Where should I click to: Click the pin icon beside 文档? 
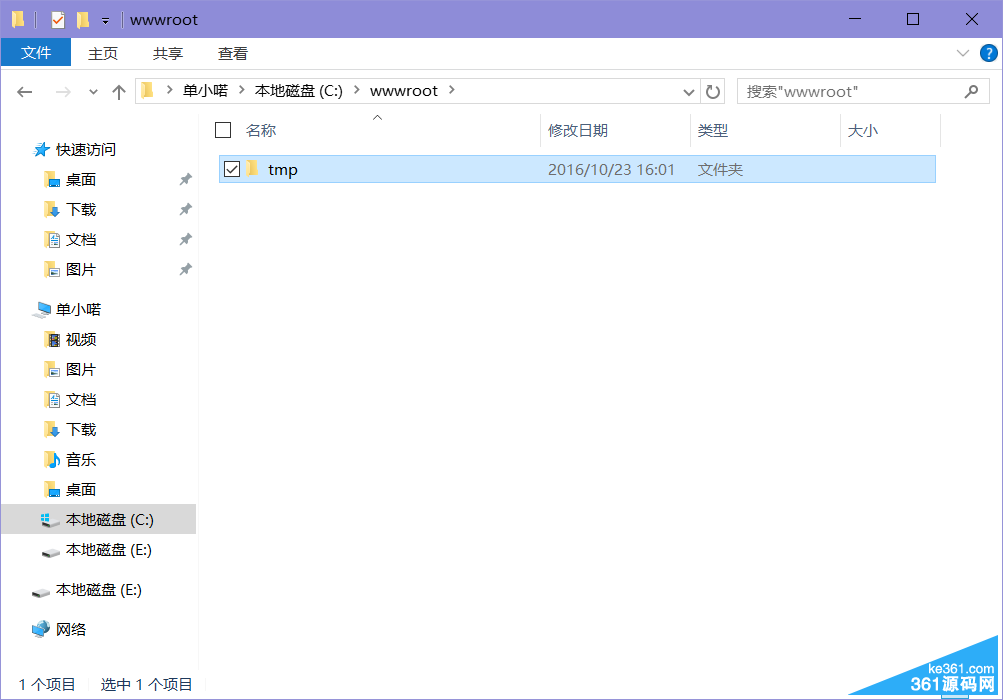click(186, 240)
